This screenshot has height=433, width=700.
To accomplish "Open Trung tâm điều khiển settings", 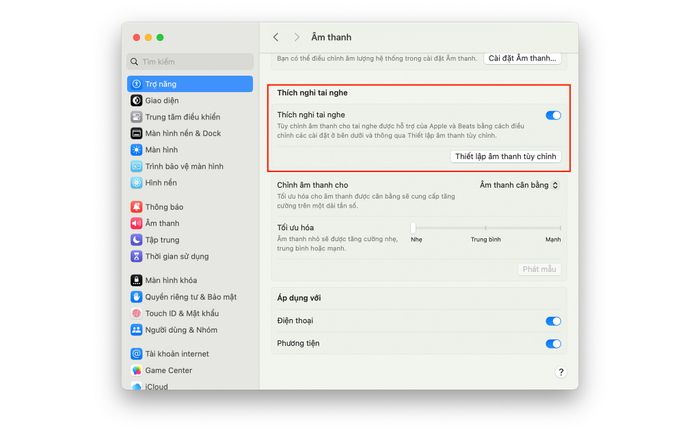I will [x=190, y=117].
